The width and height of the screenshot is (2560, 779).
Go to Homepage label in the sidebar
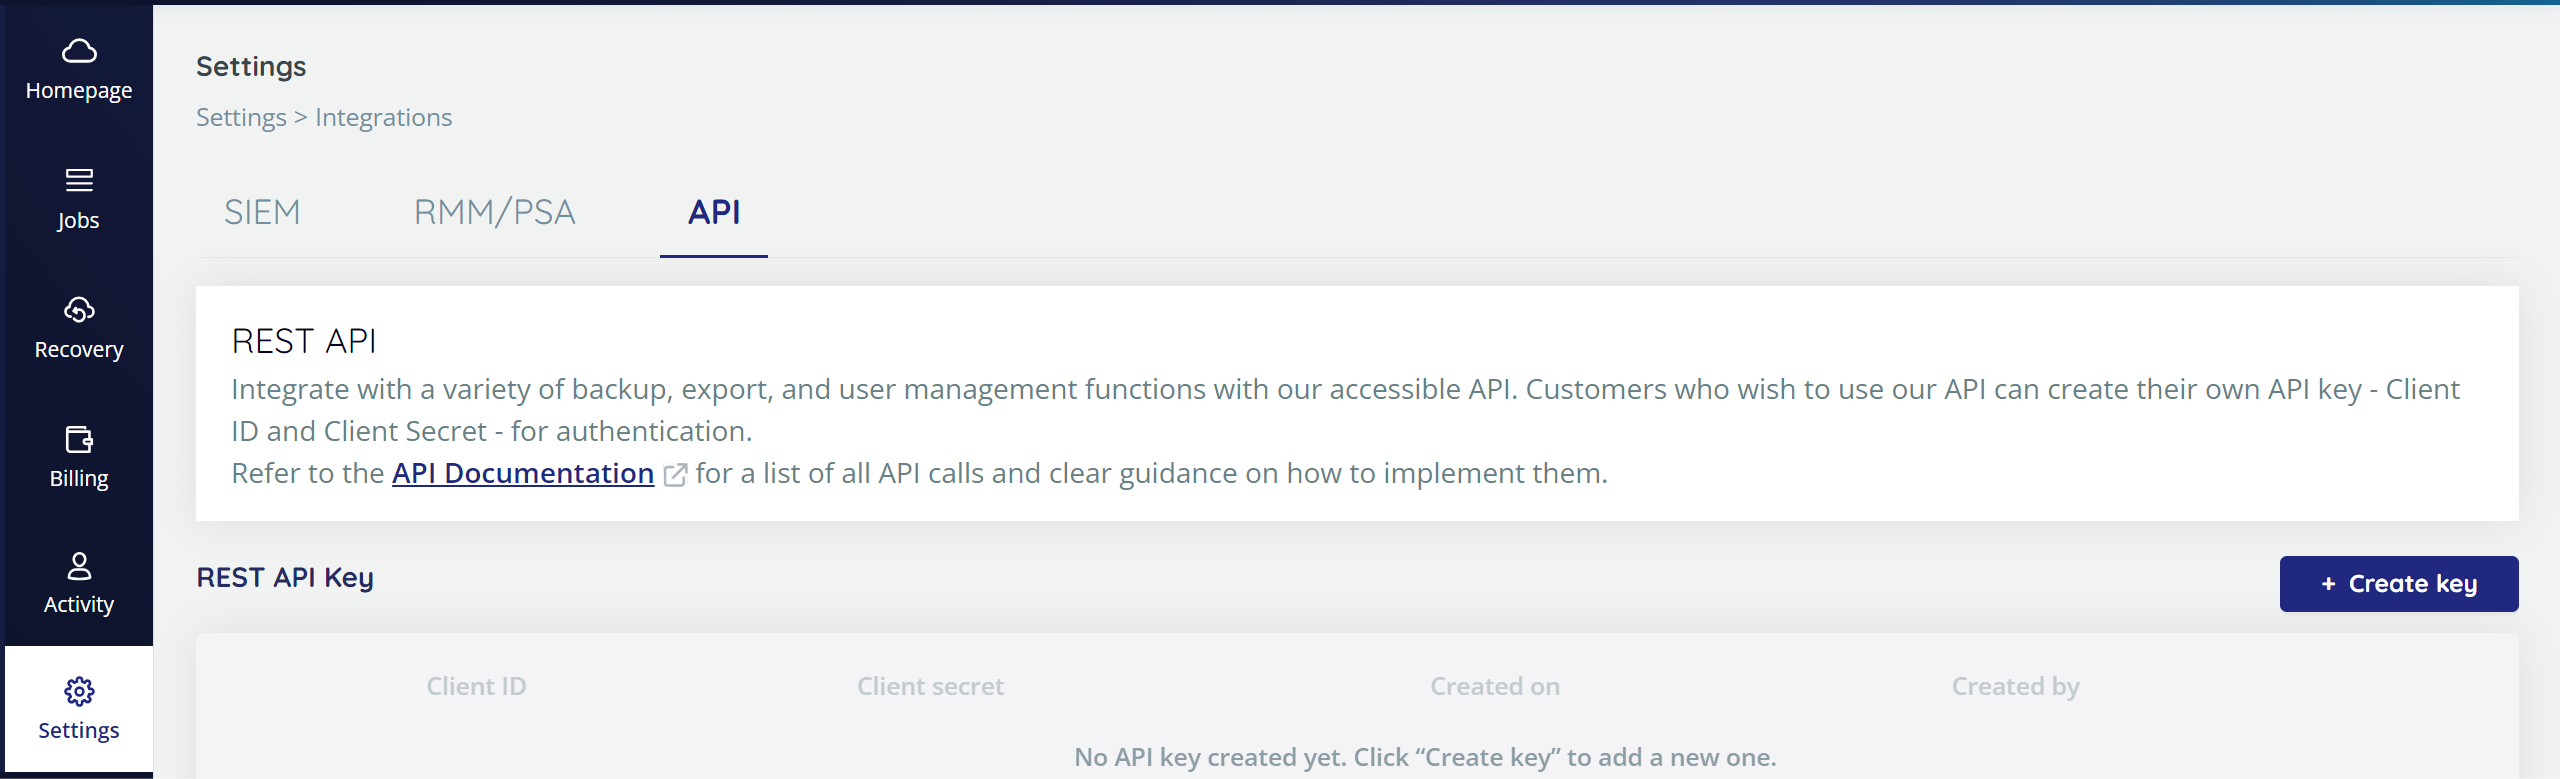[x=79, y=91]
